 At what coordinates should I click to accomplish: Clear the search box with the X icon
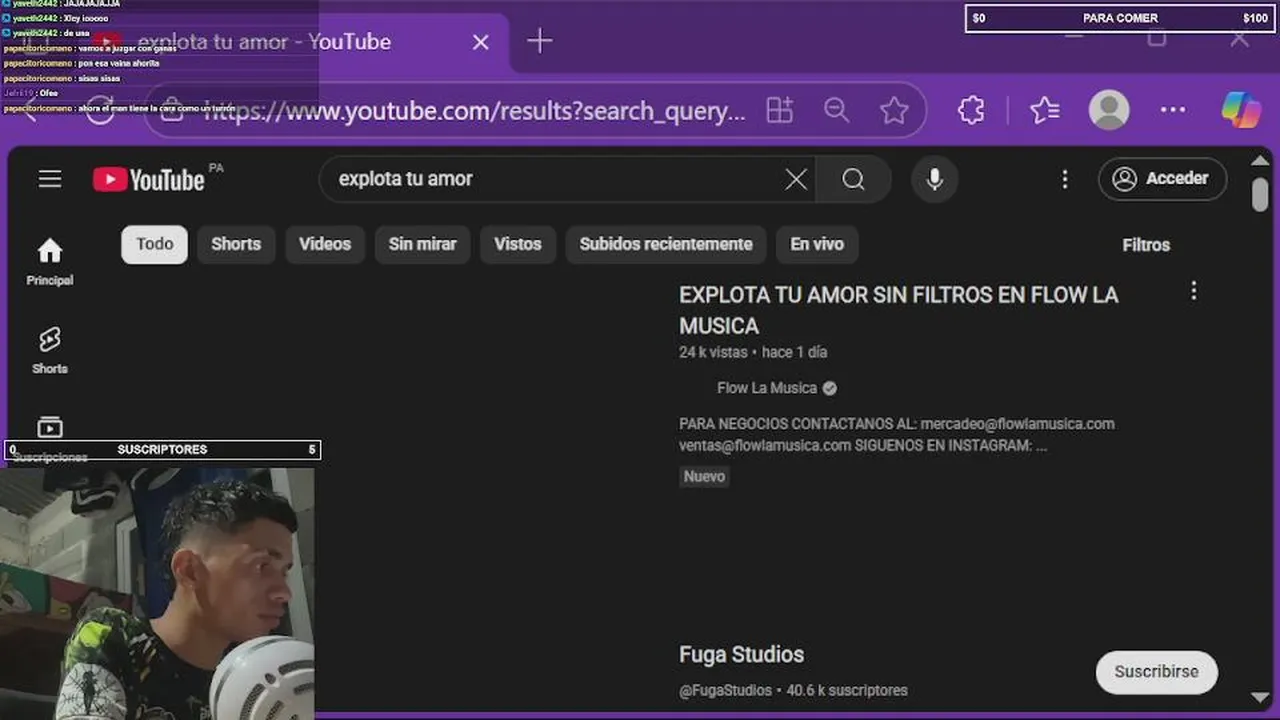click(796, 179)
